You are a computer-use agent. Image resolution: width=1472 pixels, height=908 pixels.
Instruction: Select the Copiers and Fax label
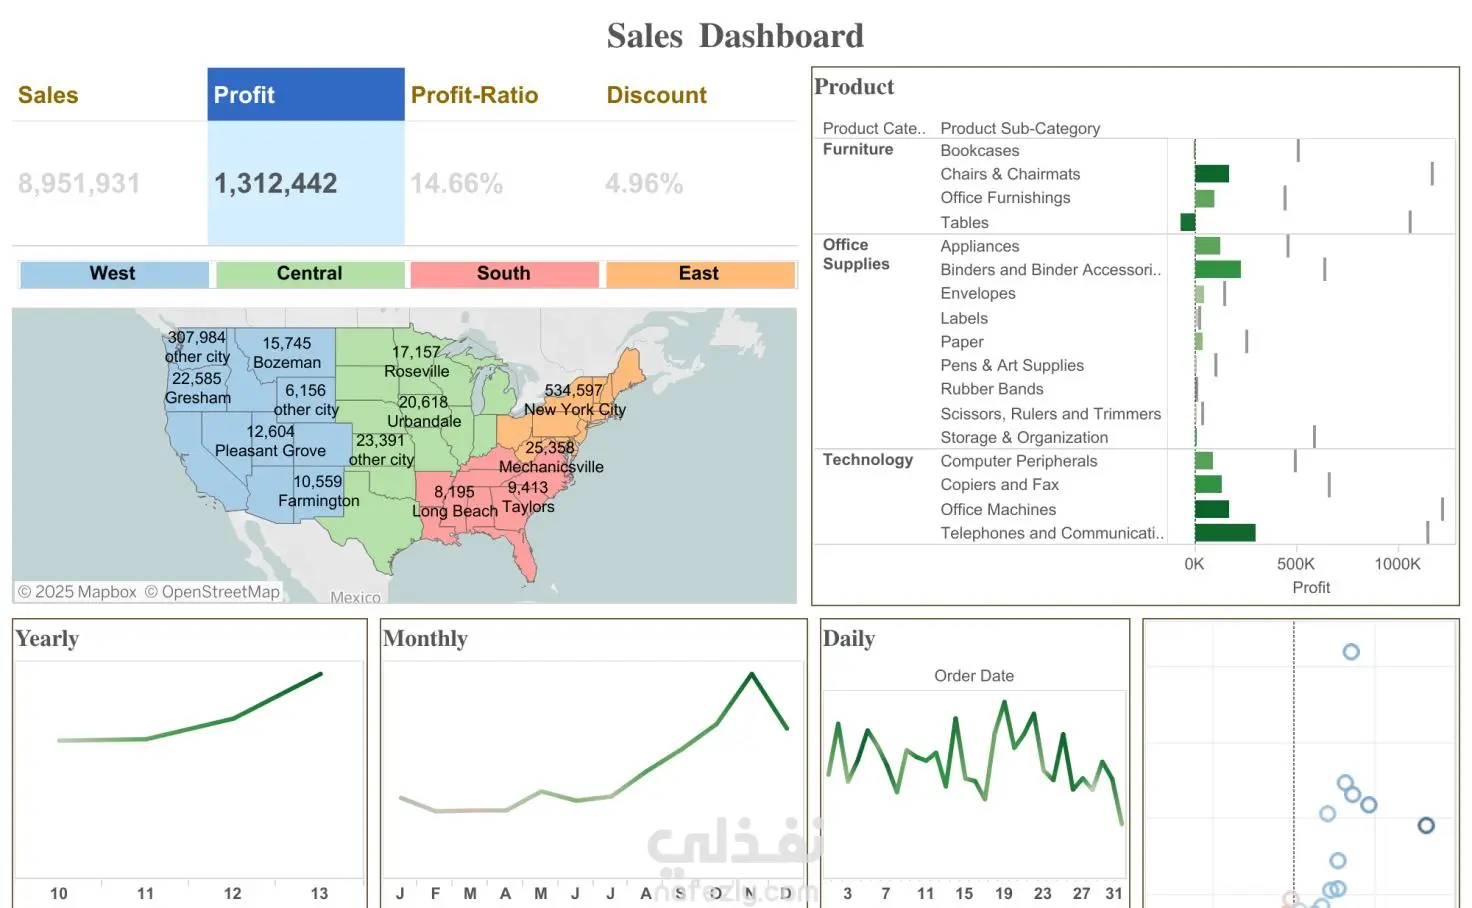(x=999, y=485)
